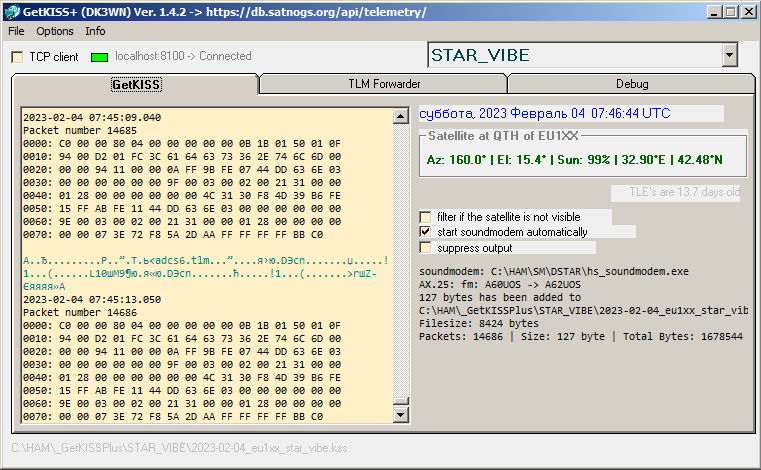The image size is (761, 470).
Task: Open the File menu
Action: [x=16, y=31]
